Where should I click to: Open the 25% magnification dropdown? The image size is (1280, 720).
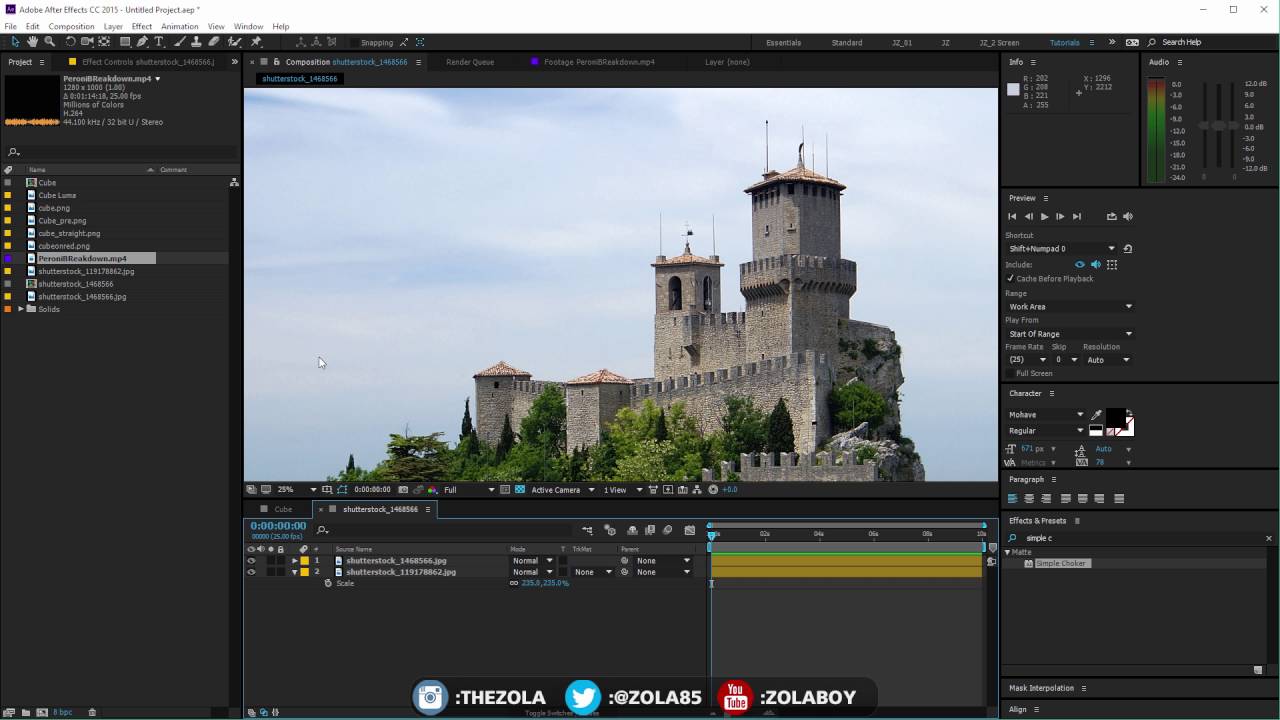point(297,490)
